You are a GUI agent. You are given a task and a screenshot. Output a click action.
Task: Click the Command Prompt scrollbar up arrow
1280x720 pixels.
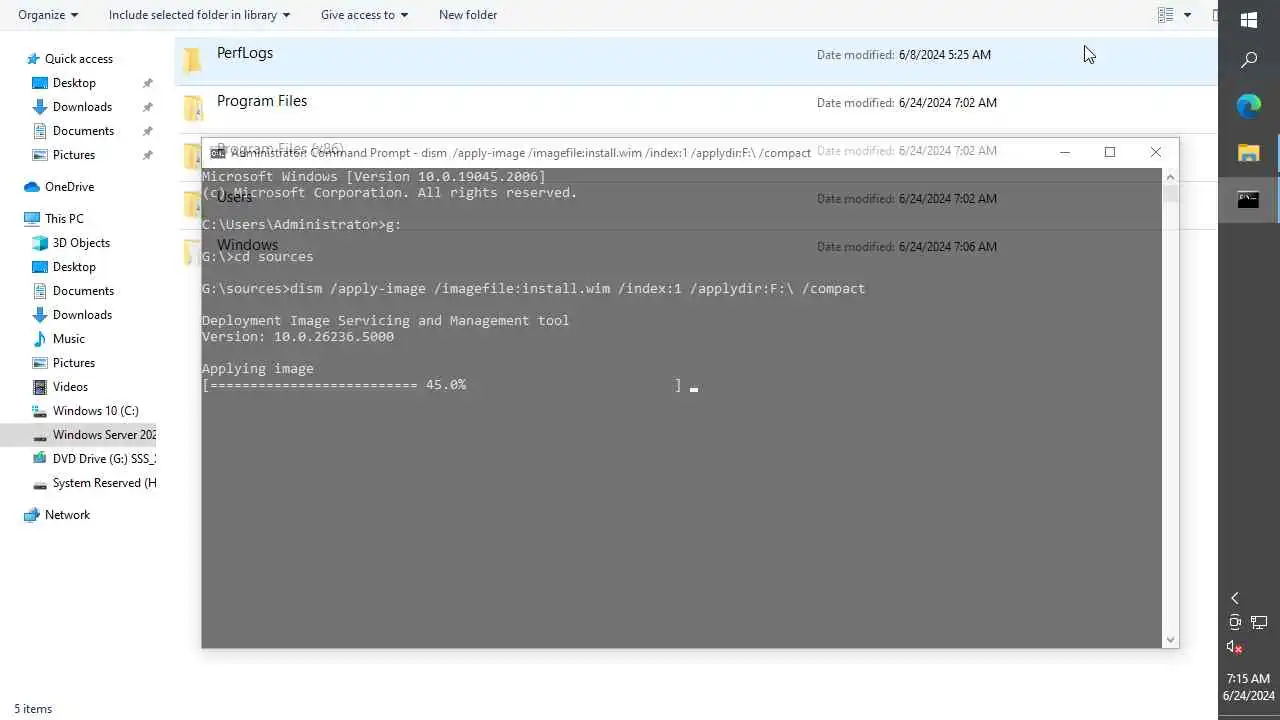[x=1170, y=177]
